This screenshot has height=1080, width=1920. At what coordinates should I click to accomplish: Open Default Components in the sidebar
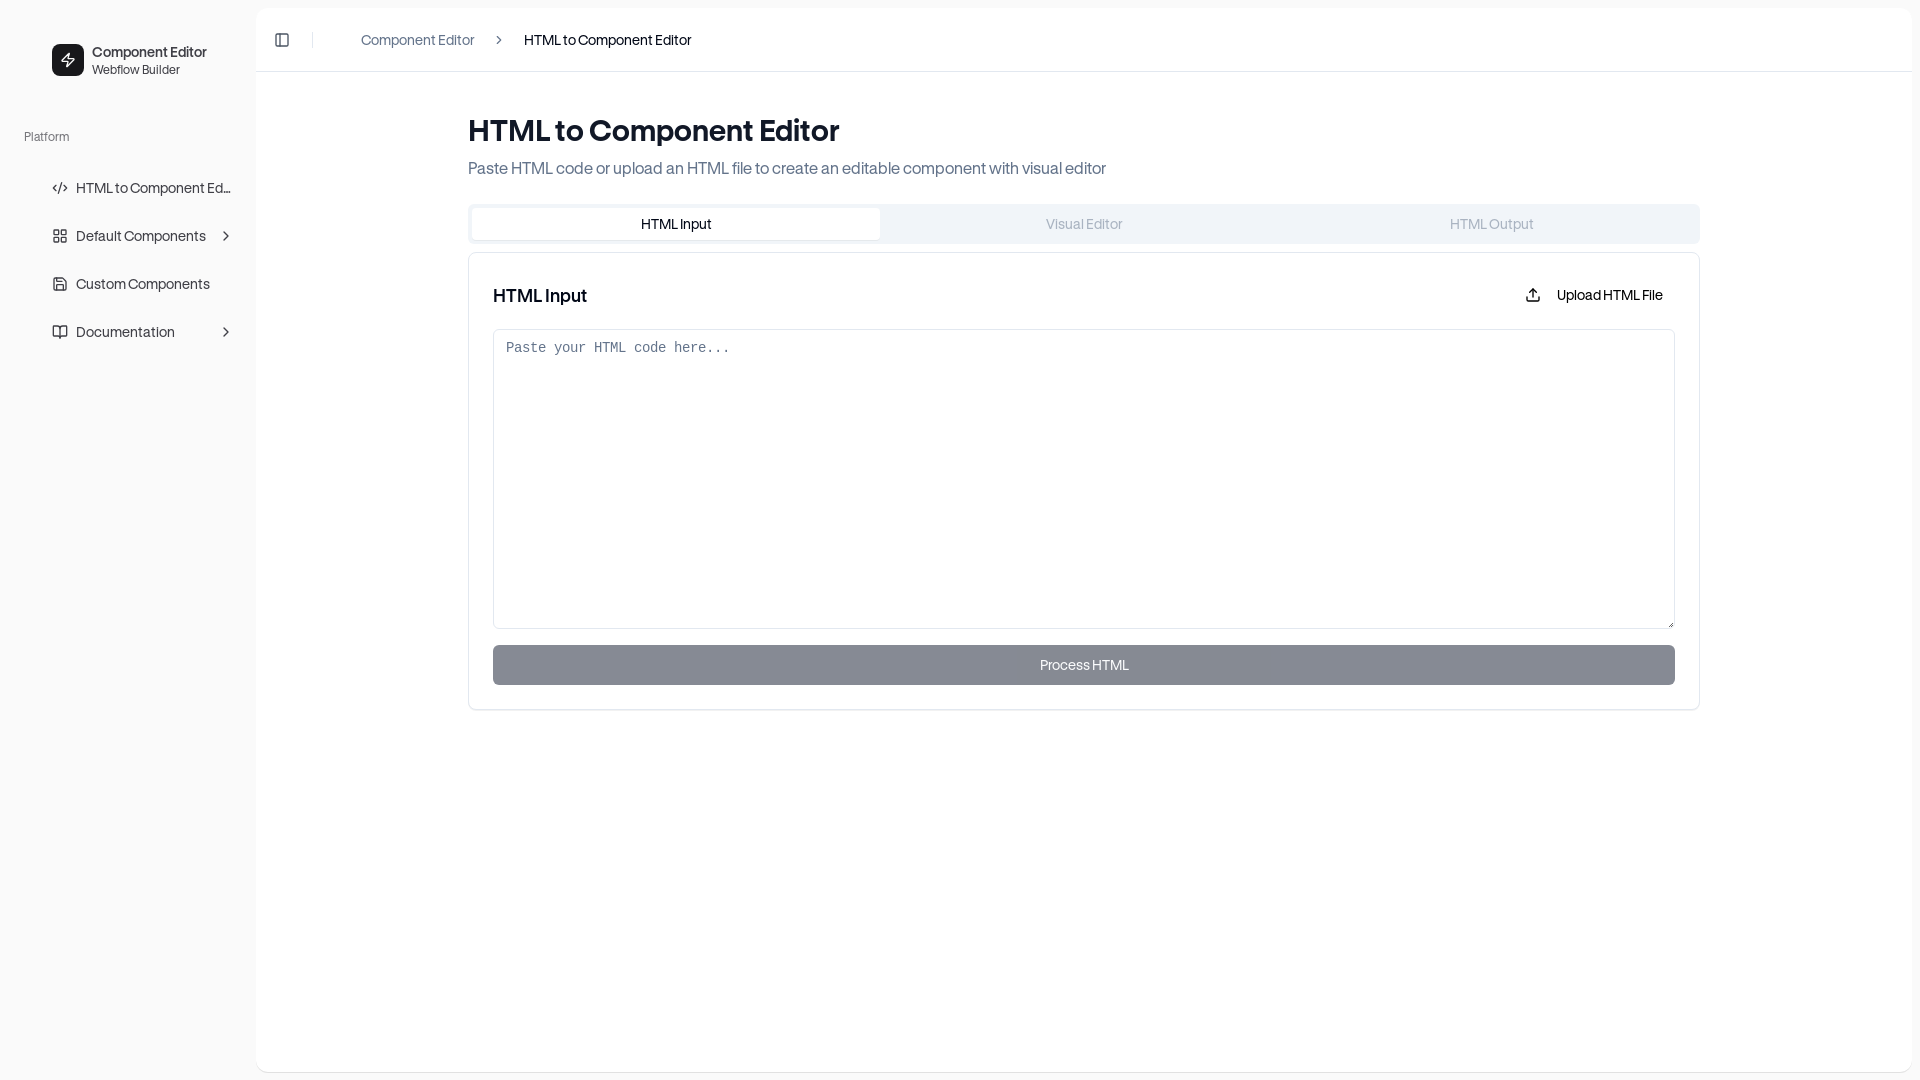point(142,236)
